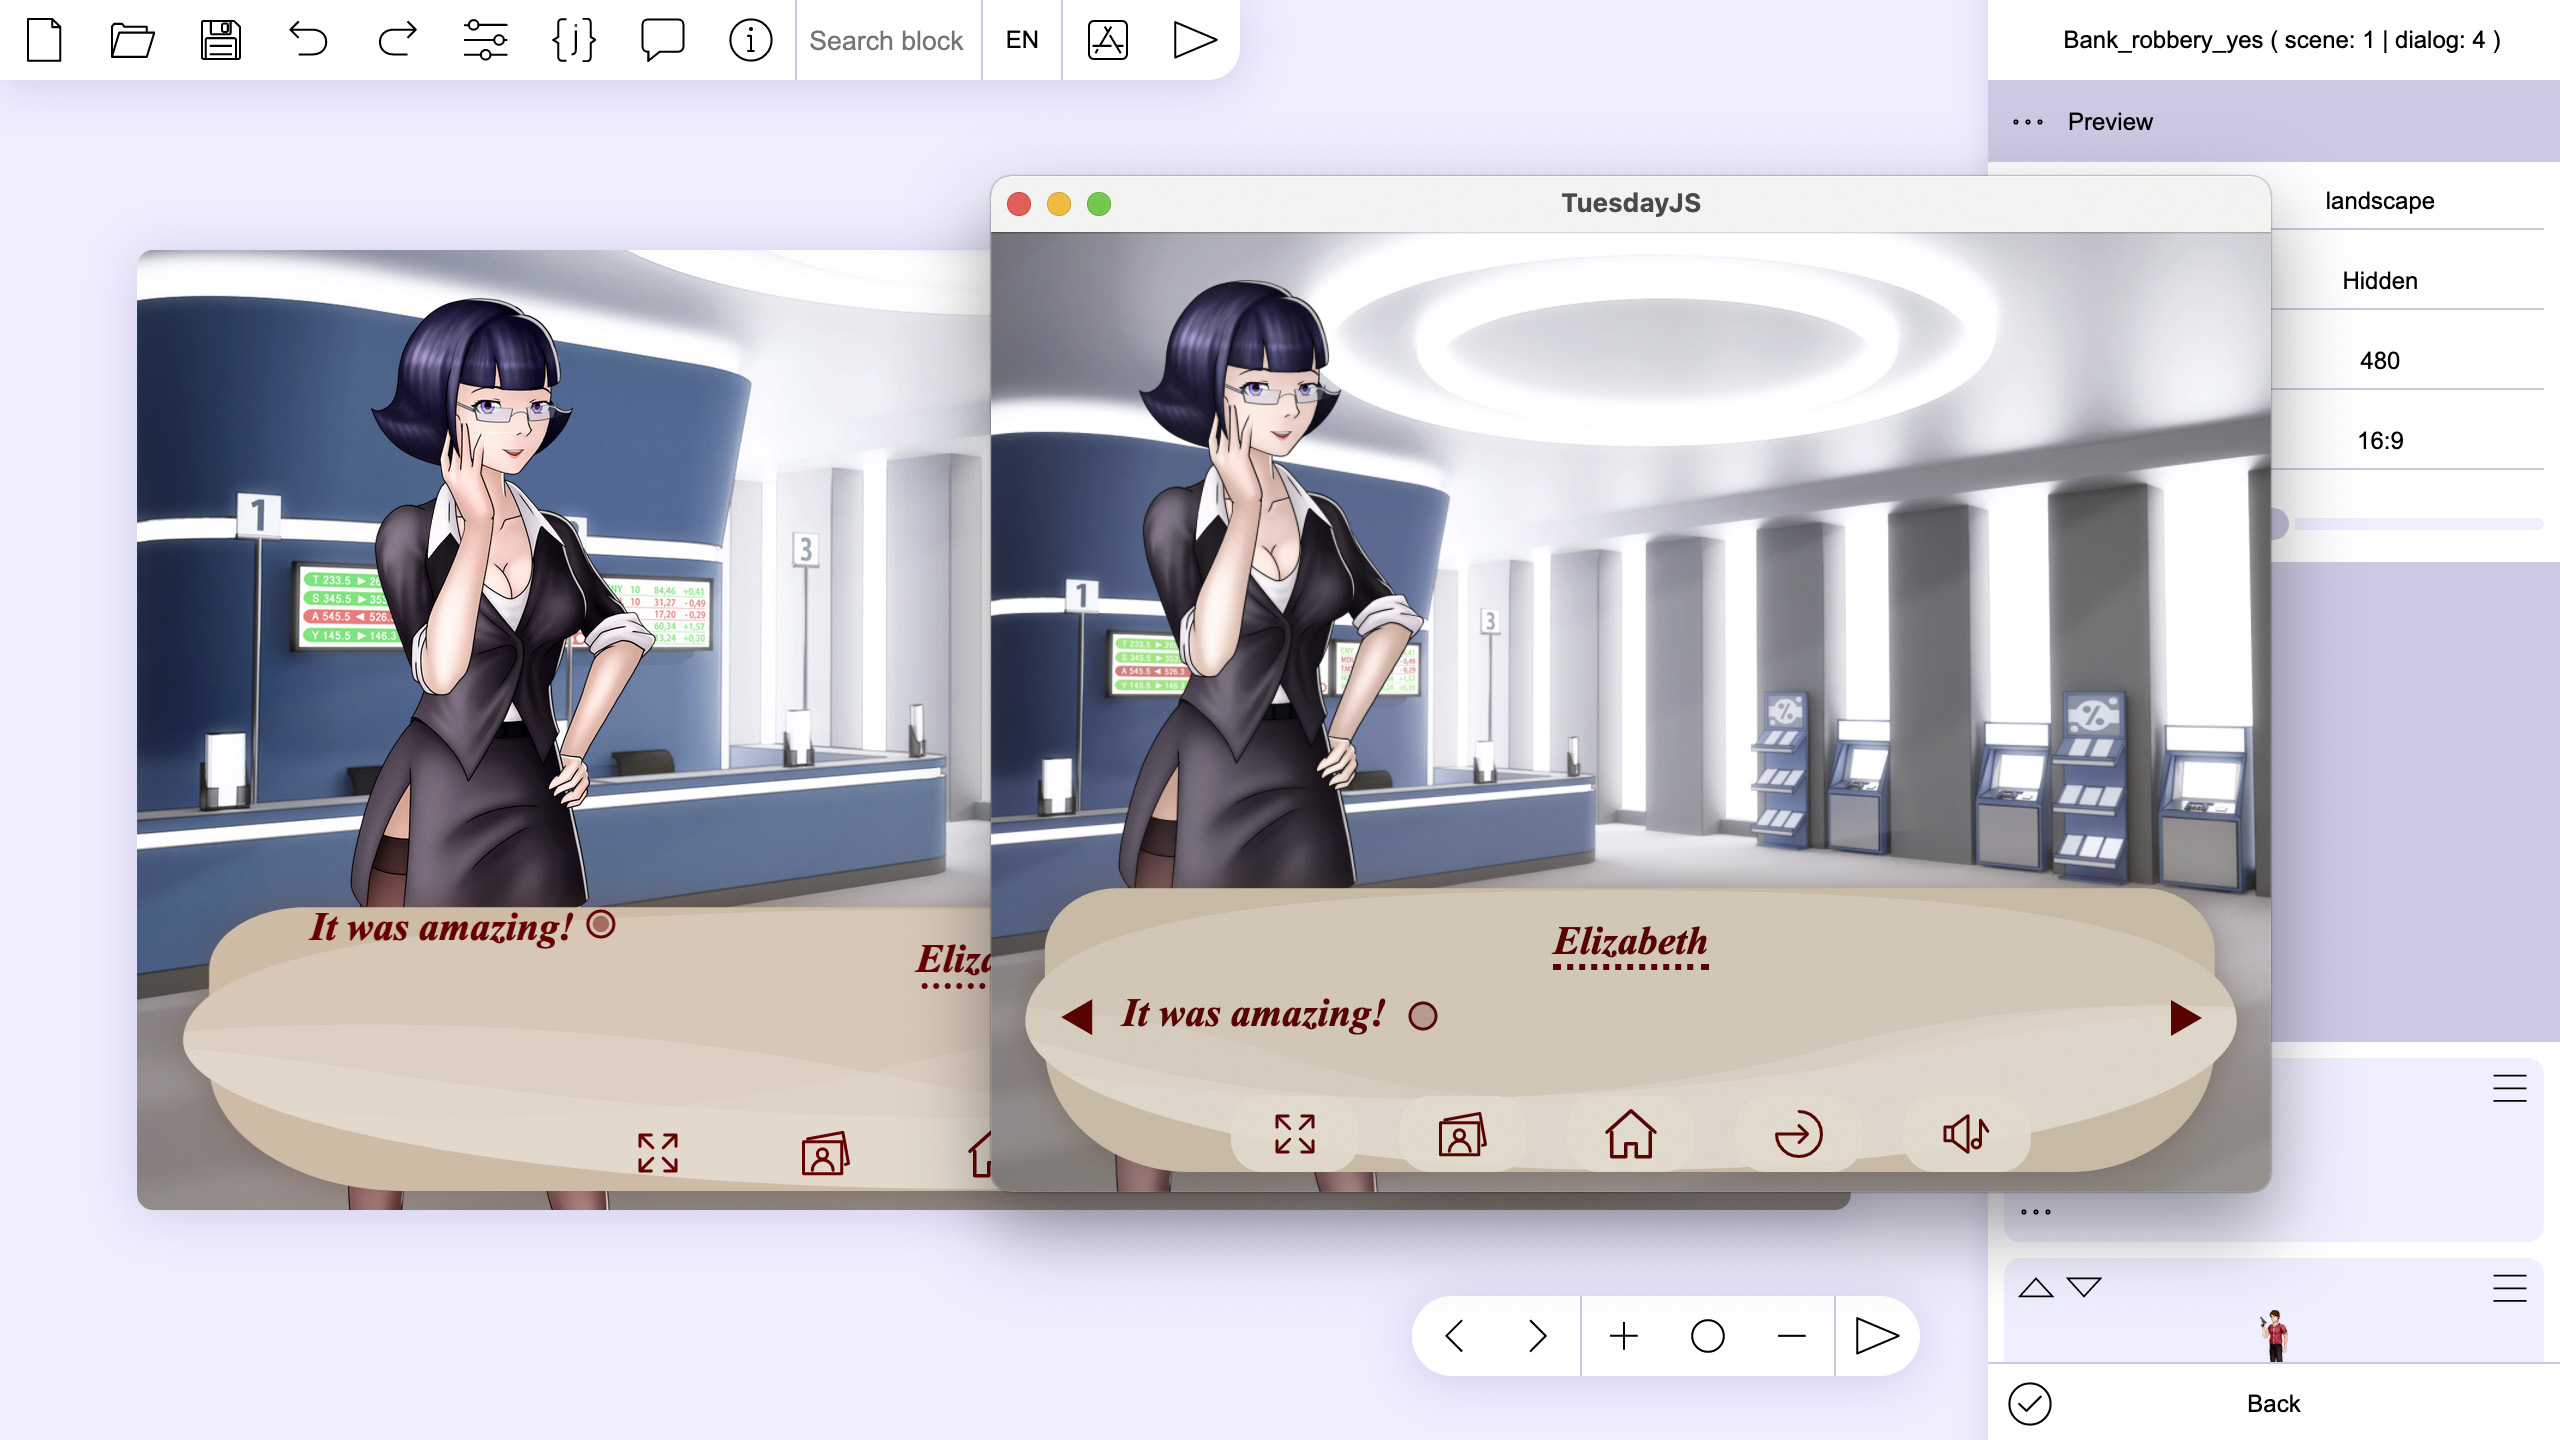Click the EN language selector button
Screen dimensions: 2560x1440
[1022, 39]
